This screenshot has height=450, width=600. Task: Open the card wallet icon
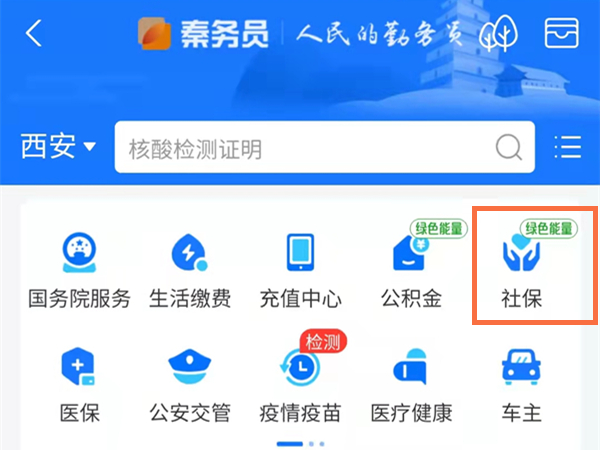(561, 33)
